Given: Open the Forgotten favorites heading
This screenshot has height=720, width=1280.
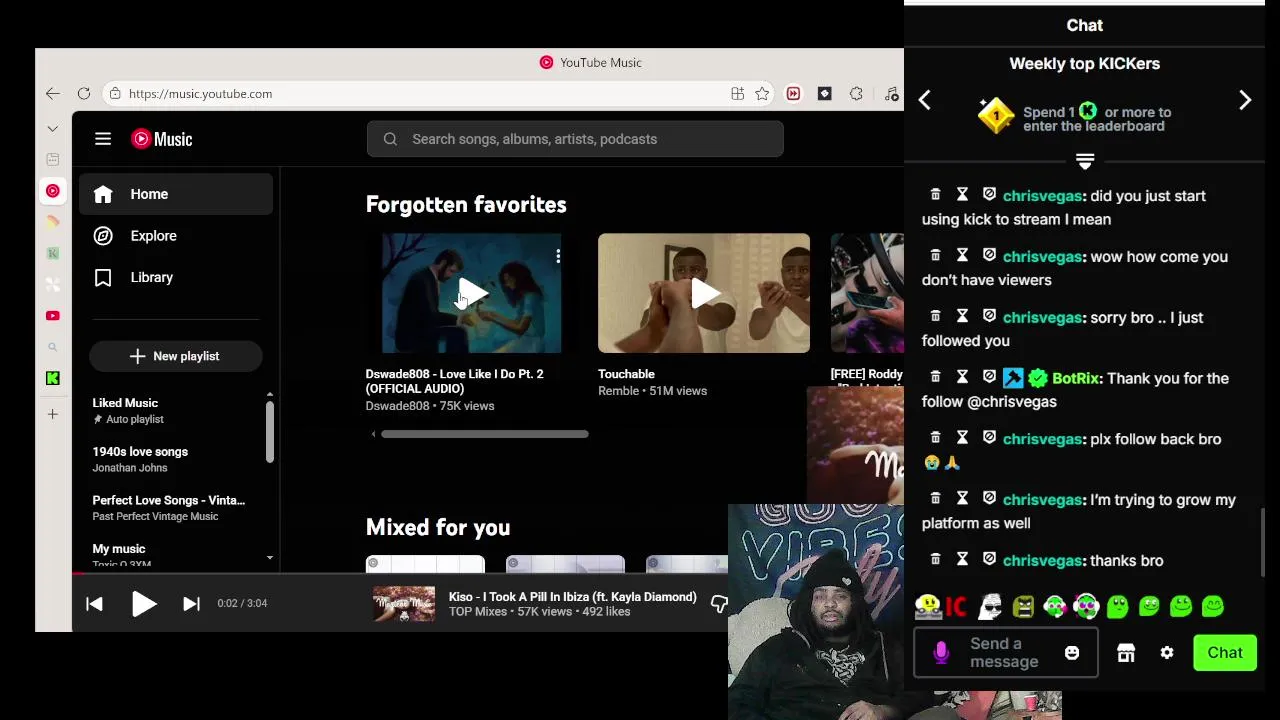Looking at the screenshot, I should click(466, 204).
